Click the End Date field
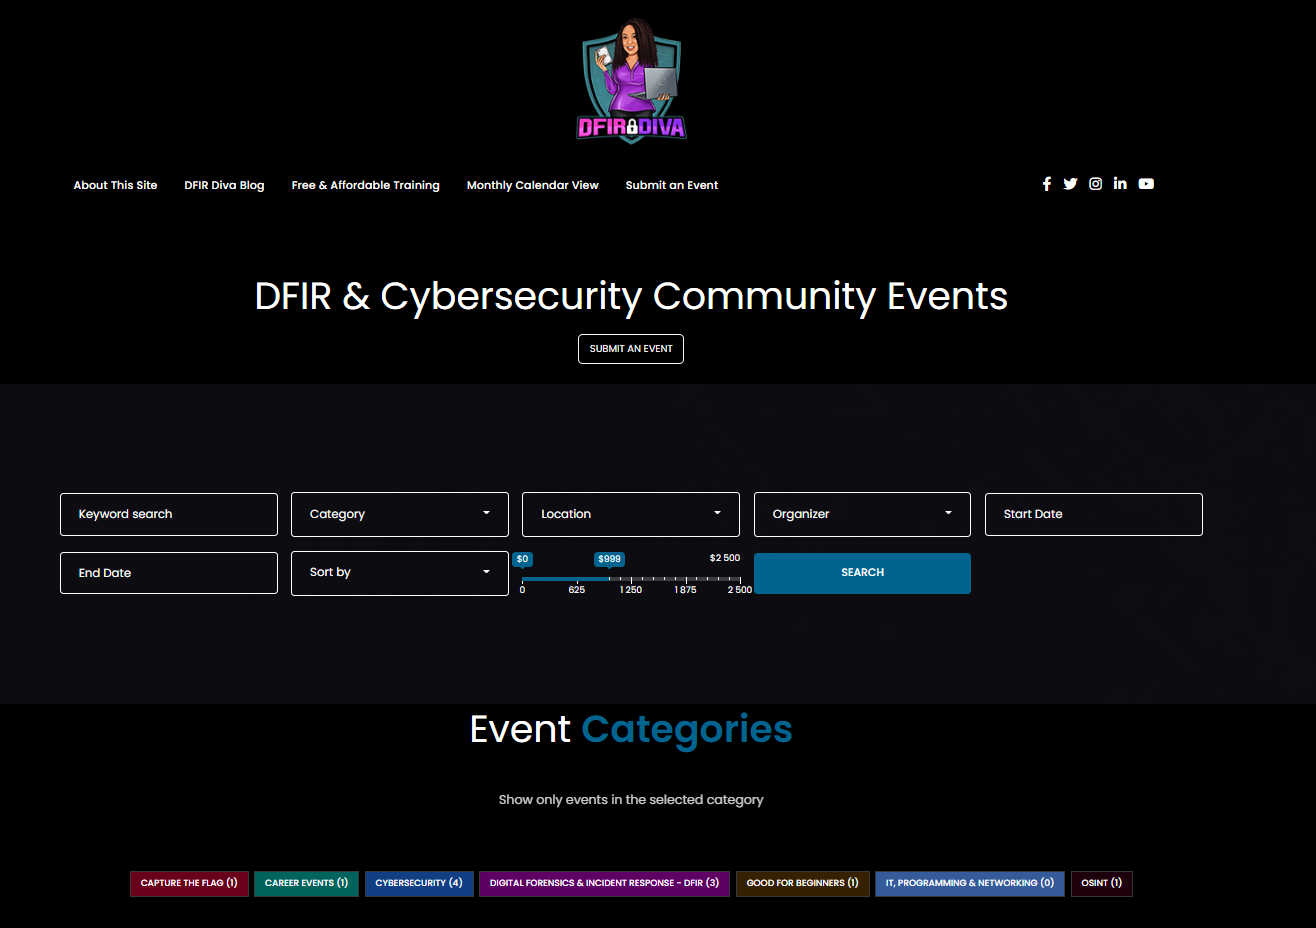 [169, 573]
